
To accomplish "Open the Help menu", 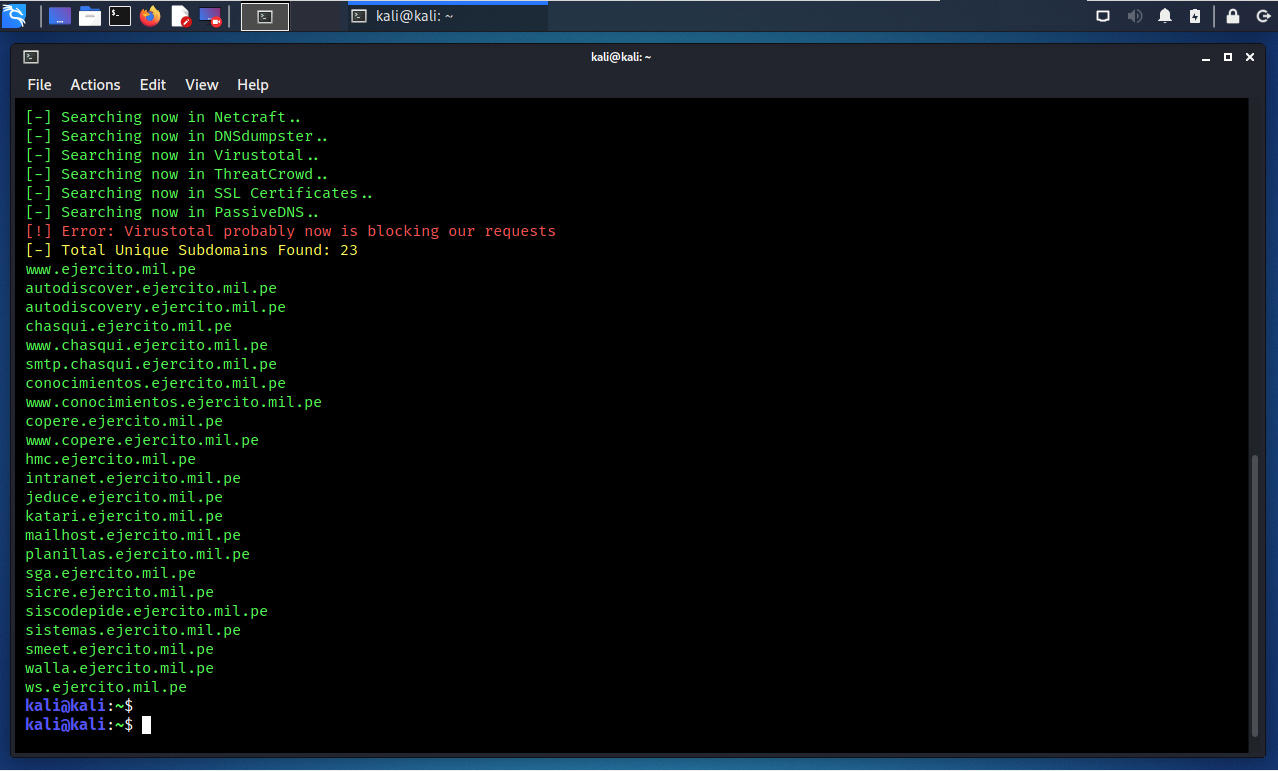I will 253,85.
